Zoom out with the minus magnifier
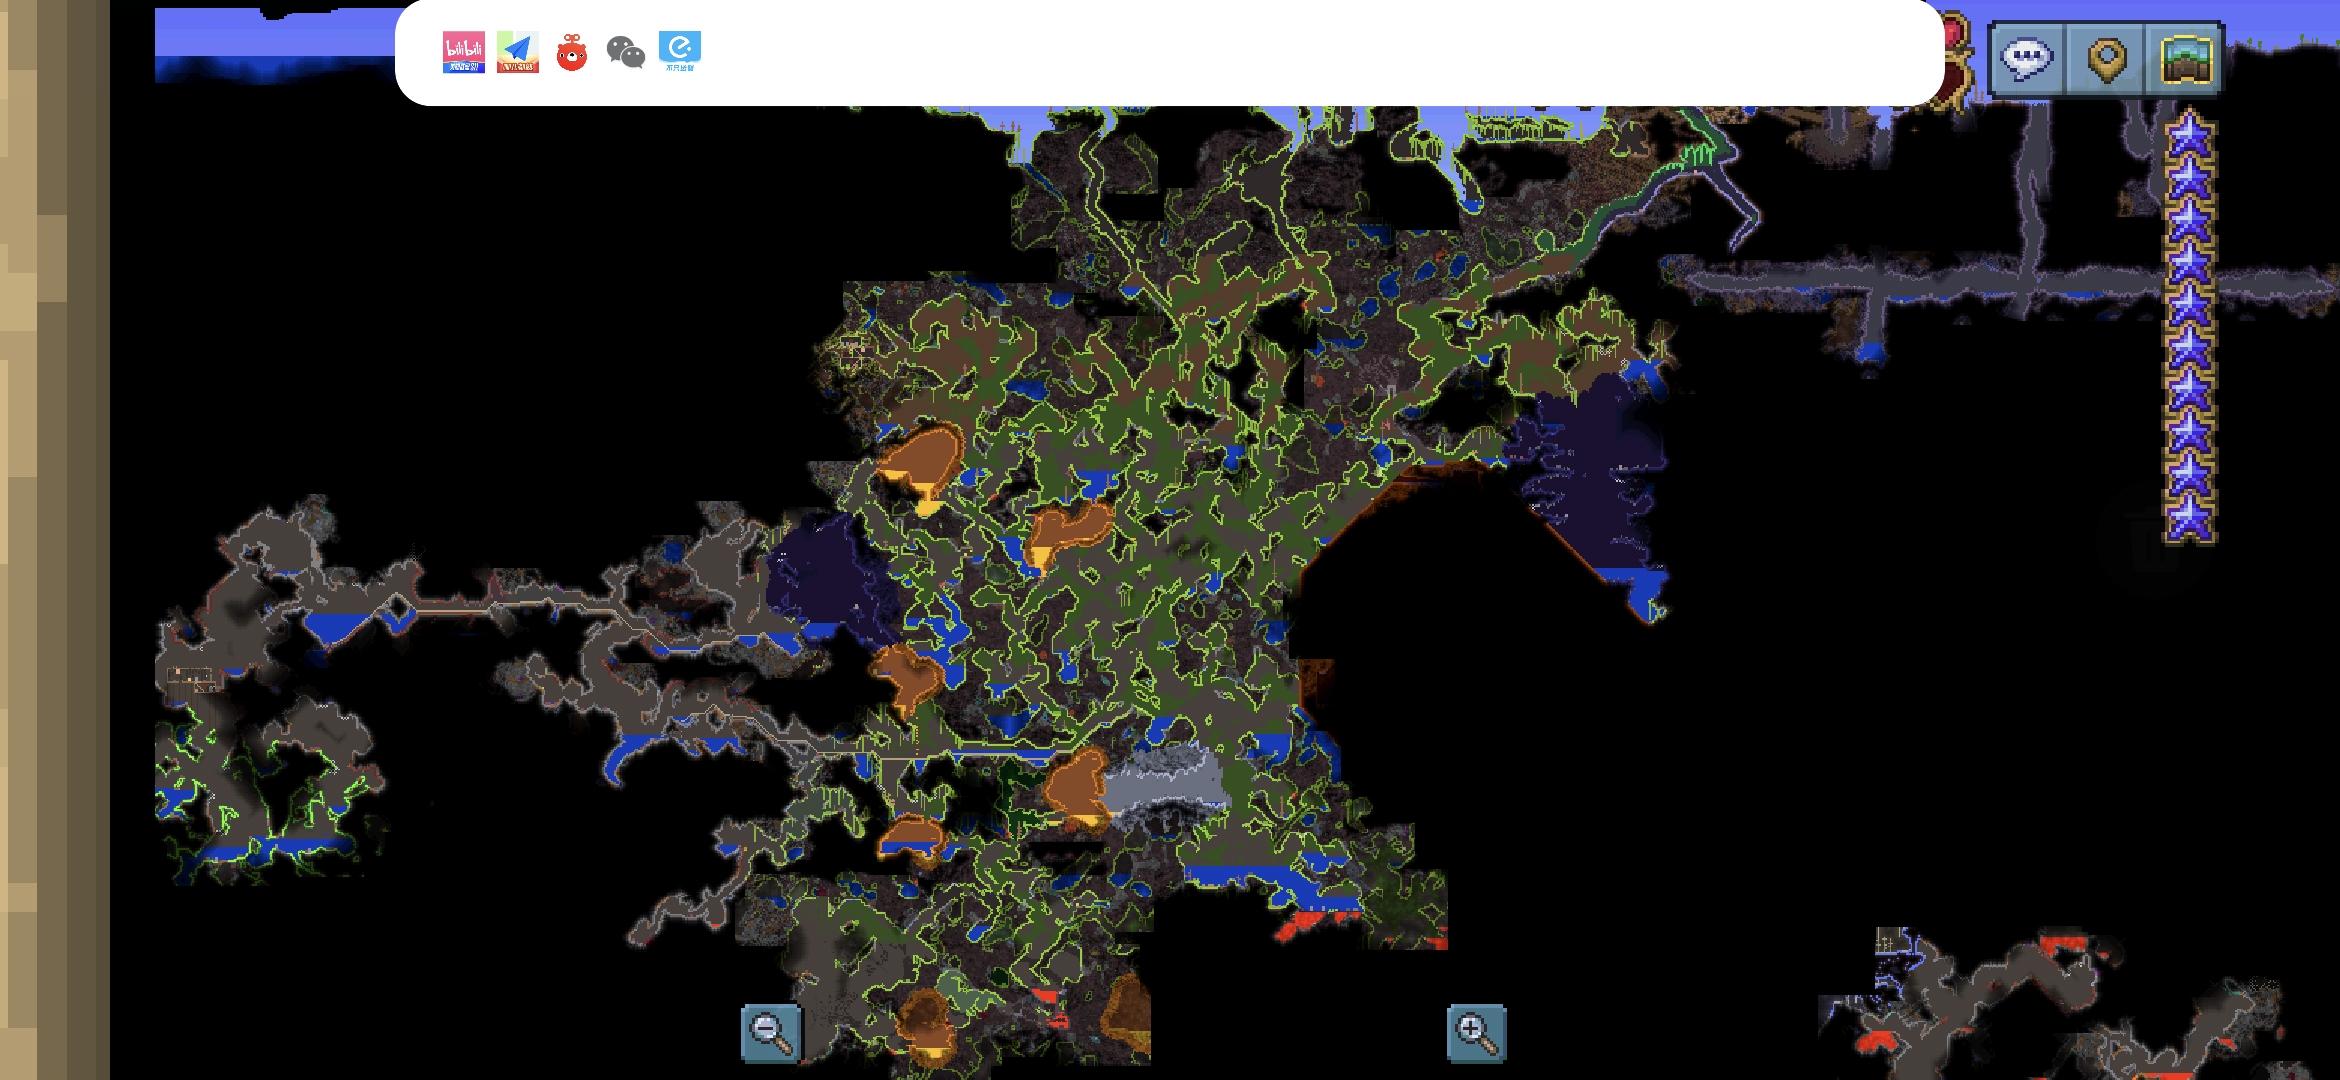Screen dimensions: 2340x1080 pyautogui.click(x=771, y=1033)
